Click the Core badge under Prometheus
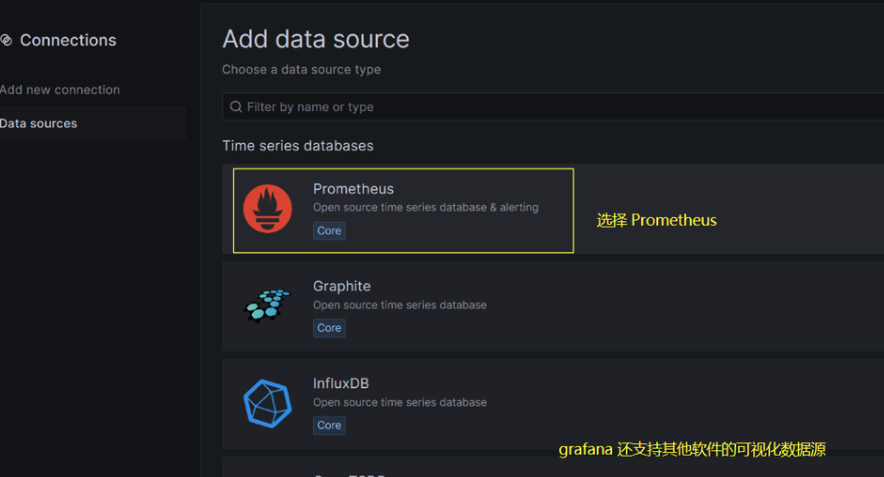884x477 pixels. [329, 230]
